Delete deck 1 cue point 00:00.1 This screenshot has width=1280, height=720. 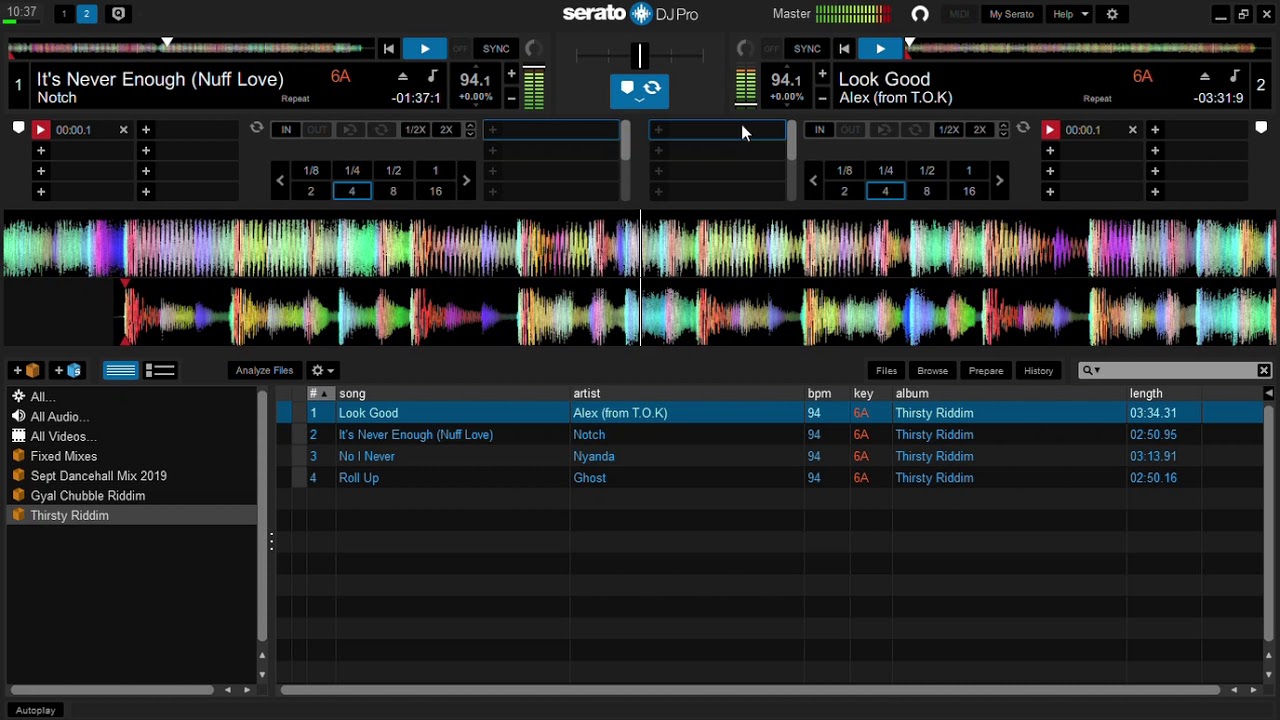124,130
